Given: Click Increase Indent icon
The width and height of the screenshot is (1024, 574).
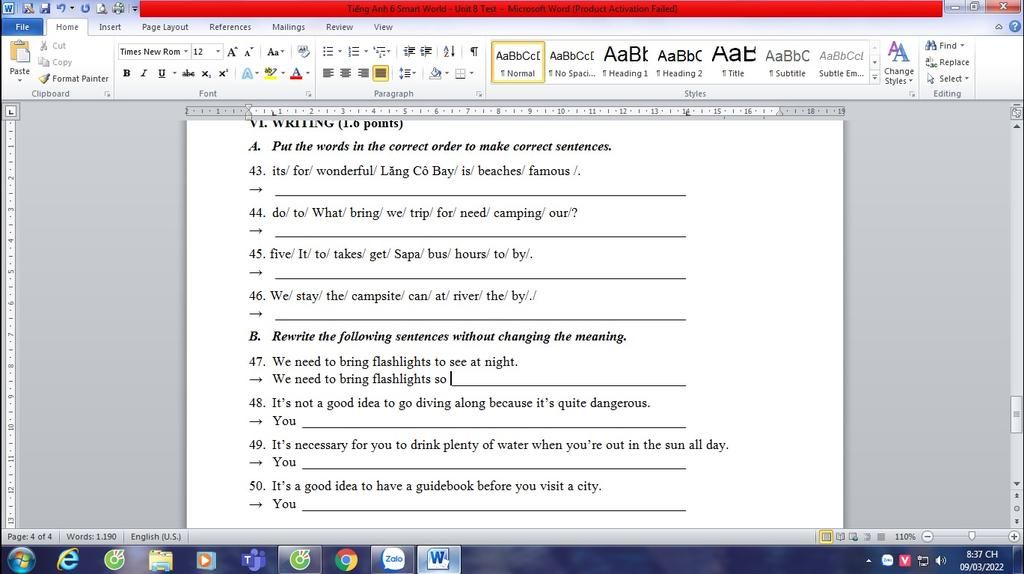Looking at the screenshot, I should [x=426, y=52].
